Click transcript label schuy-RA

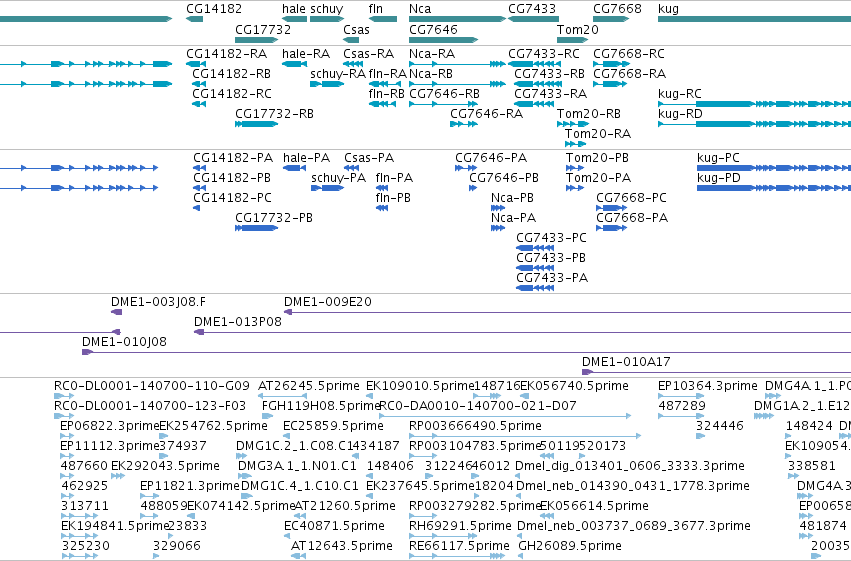338,74
